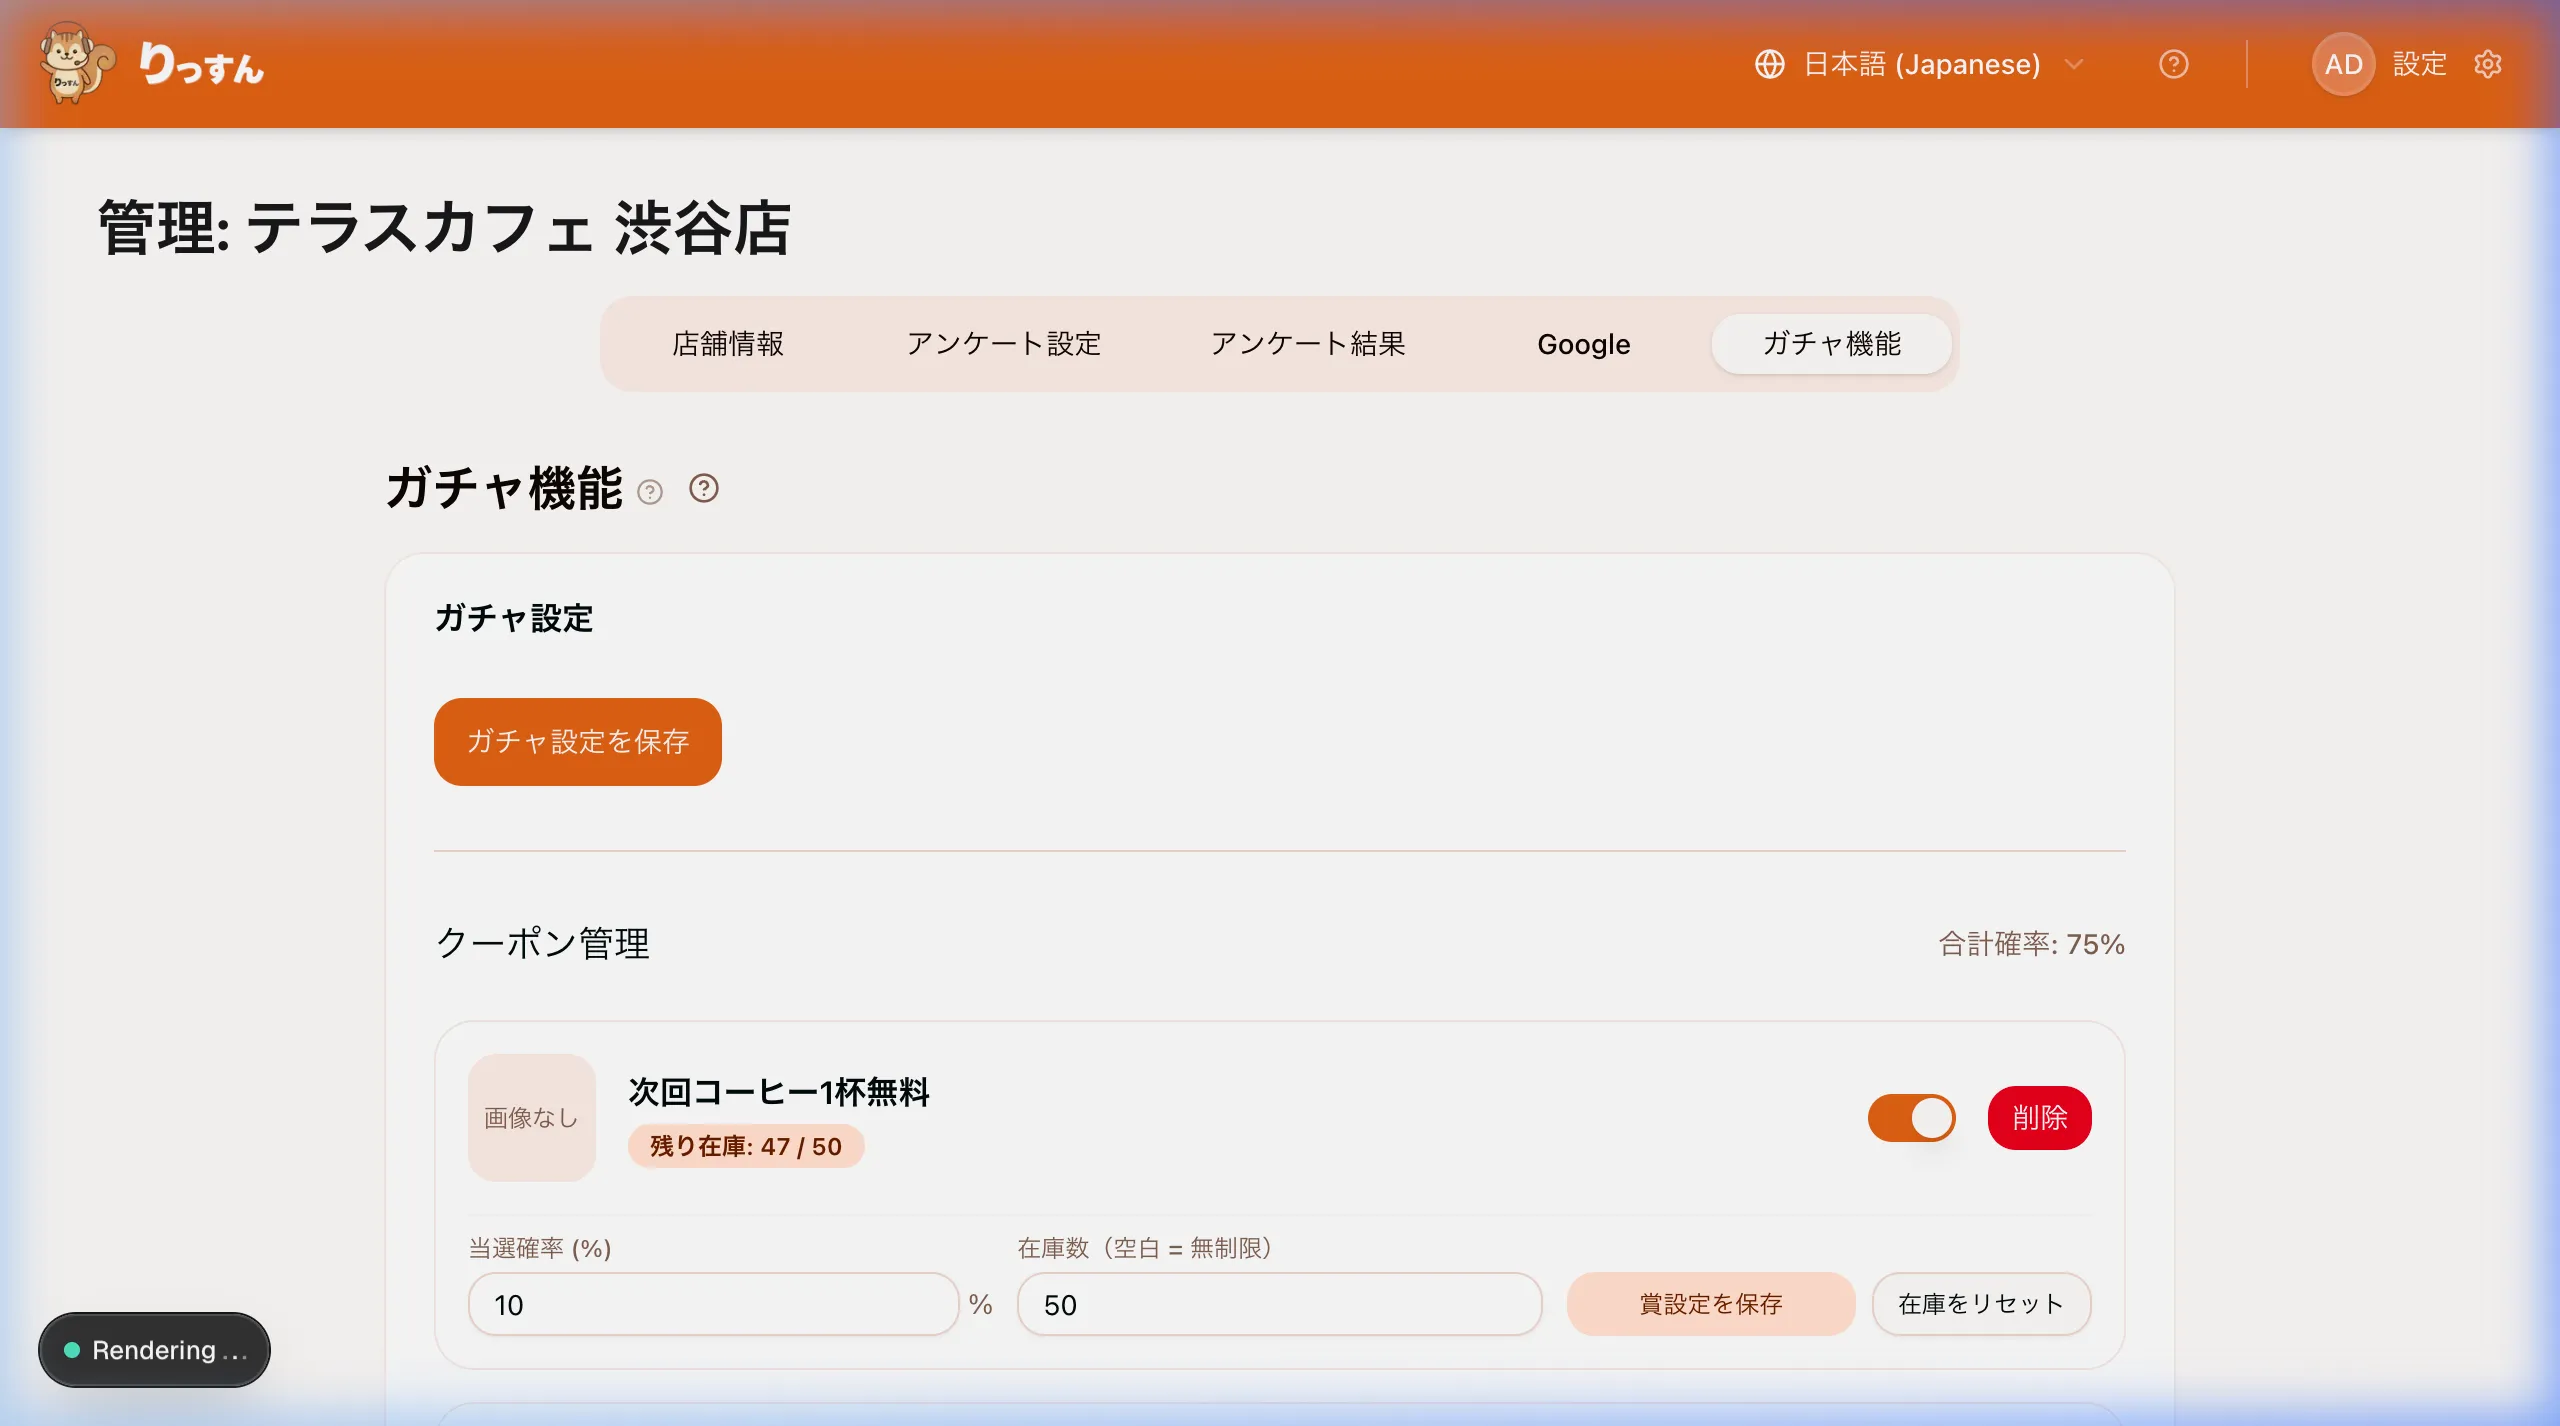The width and height of the screenshot is (2560, 1426).
Task: Click the クーポン管理 heading
Action: [543, 943]
